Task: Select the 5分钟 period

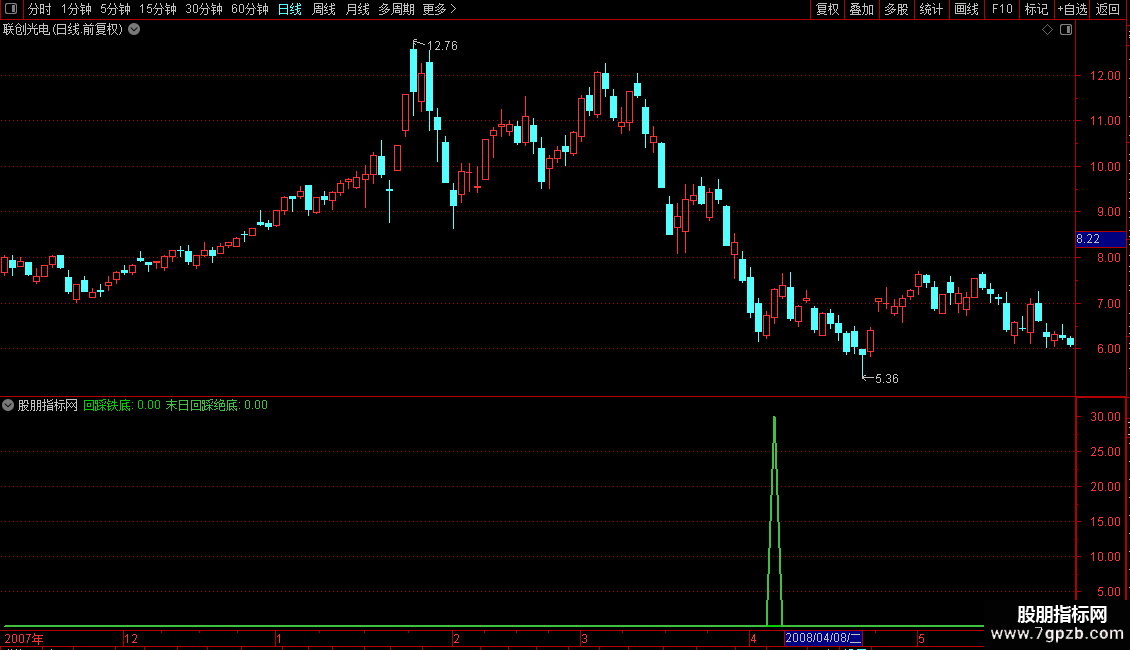Action: (115, 9)
